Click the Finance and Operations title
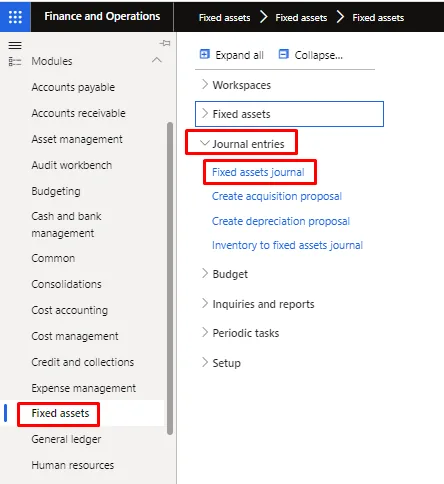Screen dimensions: 444x484 (102, 16)
